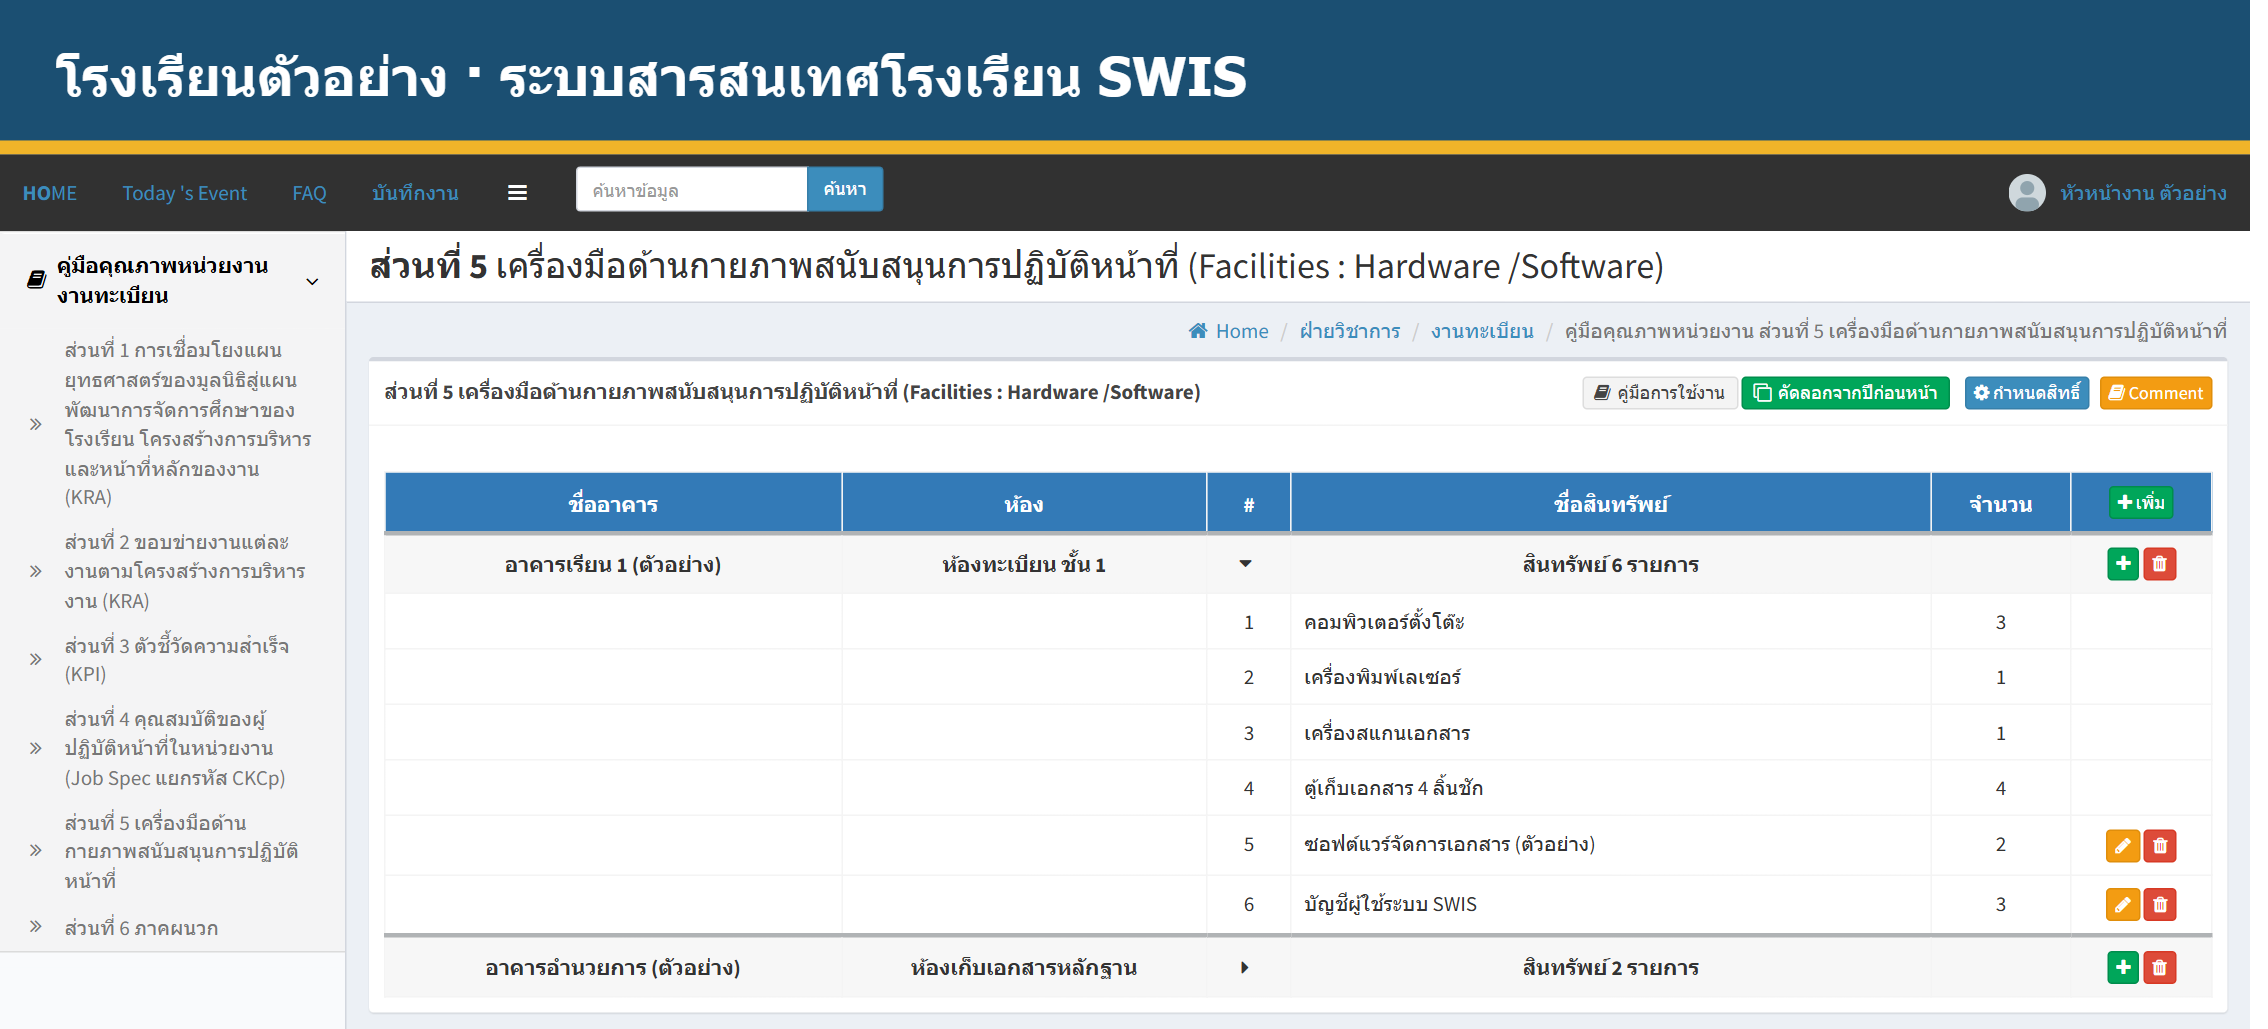The image size is (2268, 1029).
Task: Click the book icon beside คู่มือคุณภาพหน่วยงาน
Action: tap(36, 280)
